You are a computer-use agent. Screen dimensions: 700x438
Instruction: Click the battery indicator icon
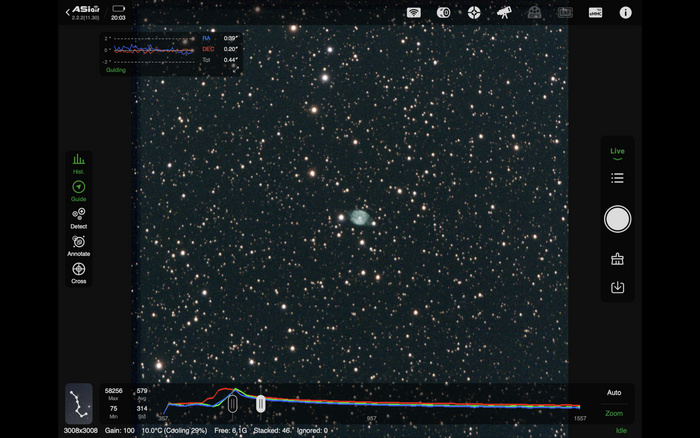(x=118, y=8)
